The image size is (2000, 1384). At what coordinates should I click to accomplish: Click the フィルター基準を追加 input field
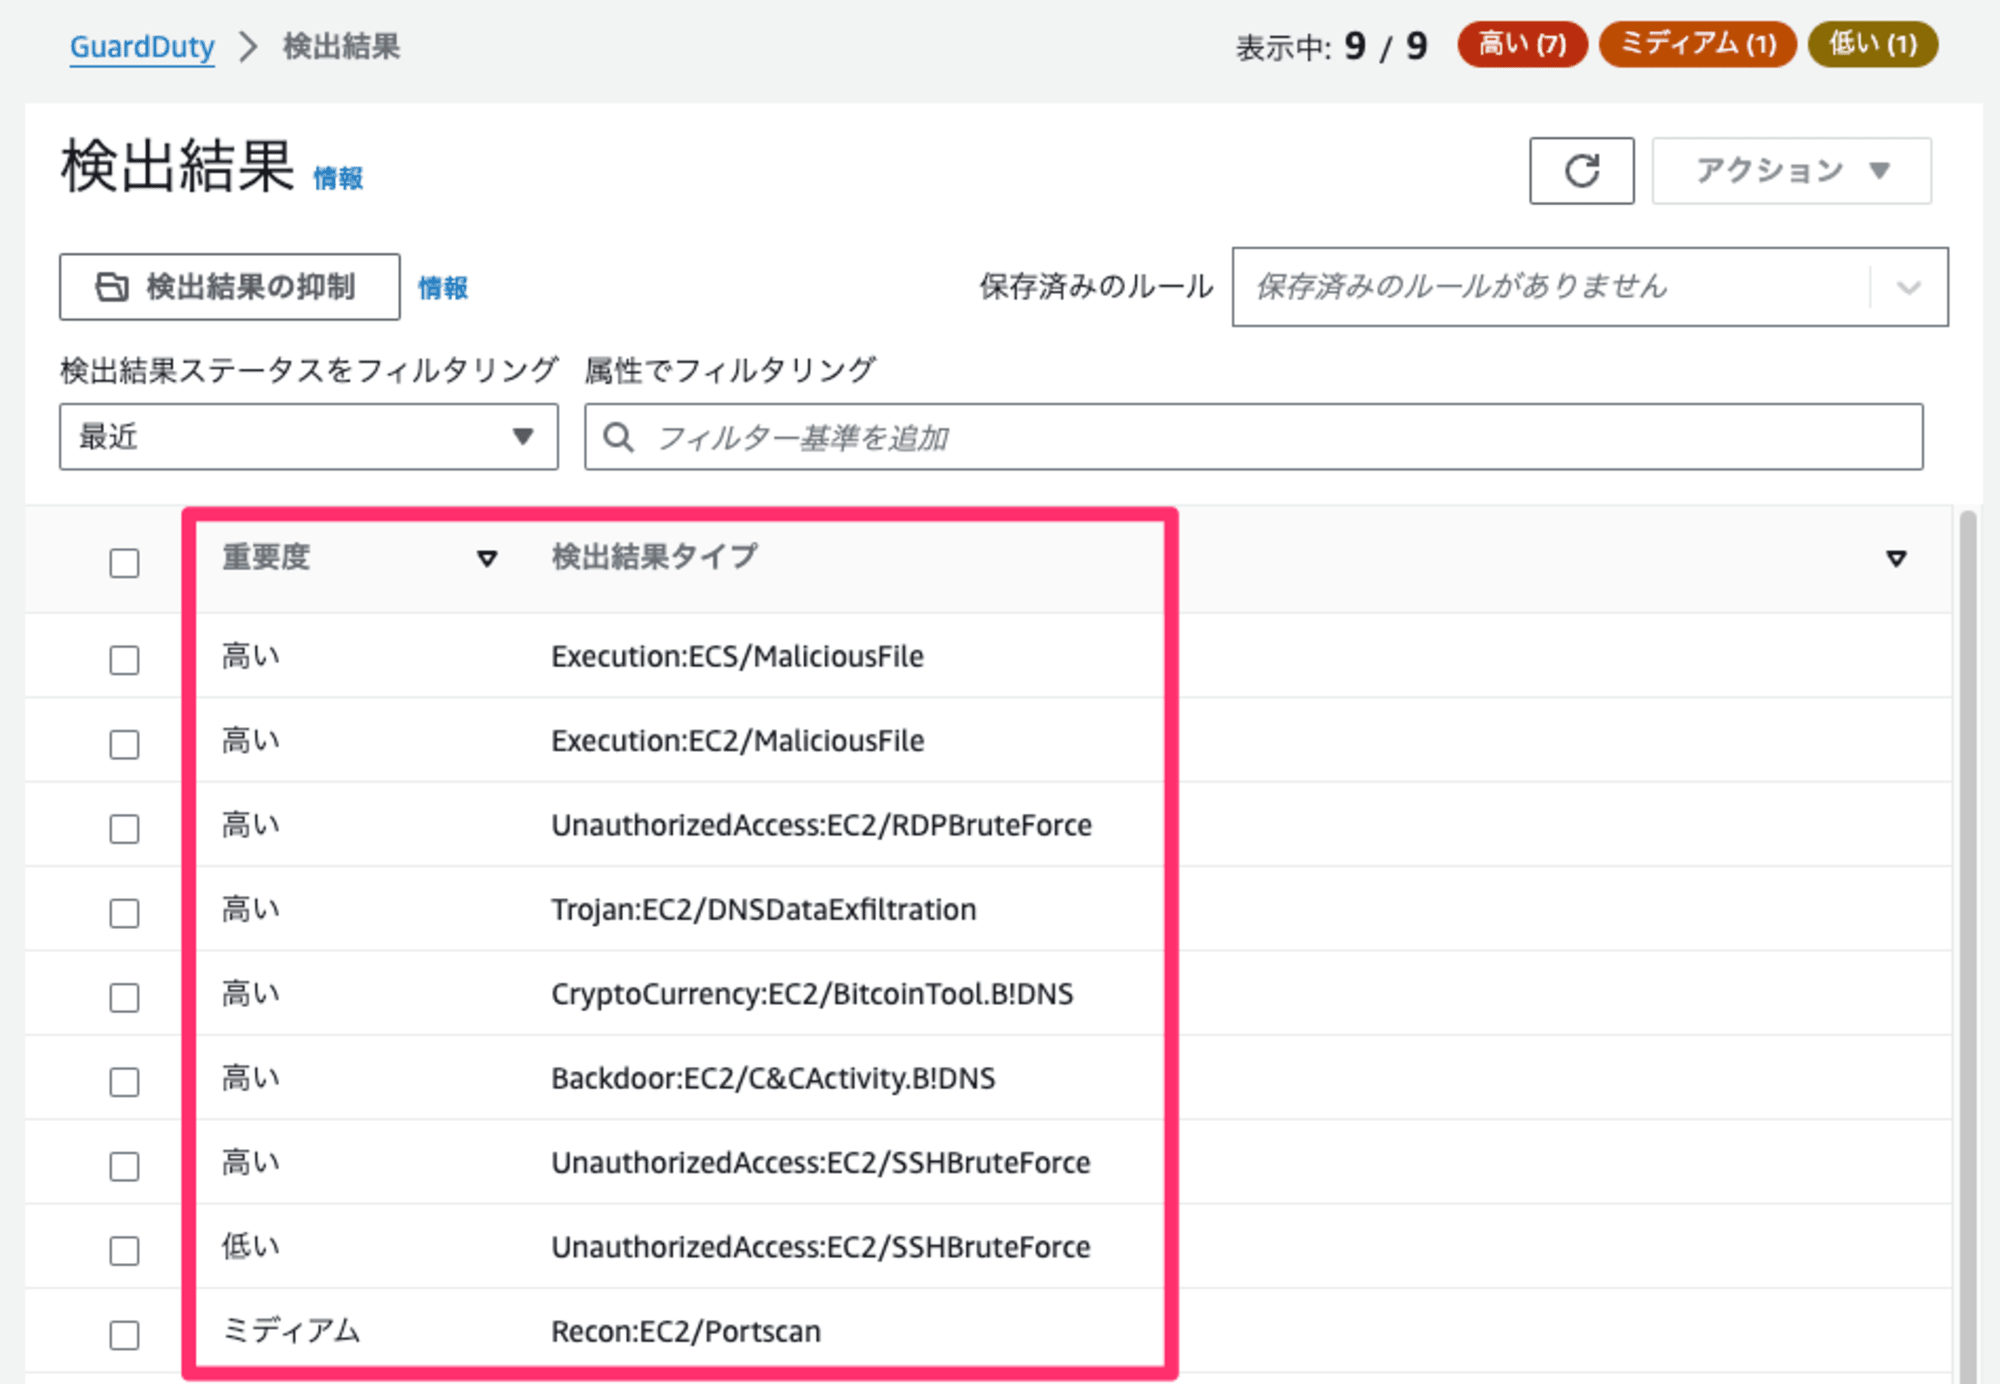[1253, 437]
